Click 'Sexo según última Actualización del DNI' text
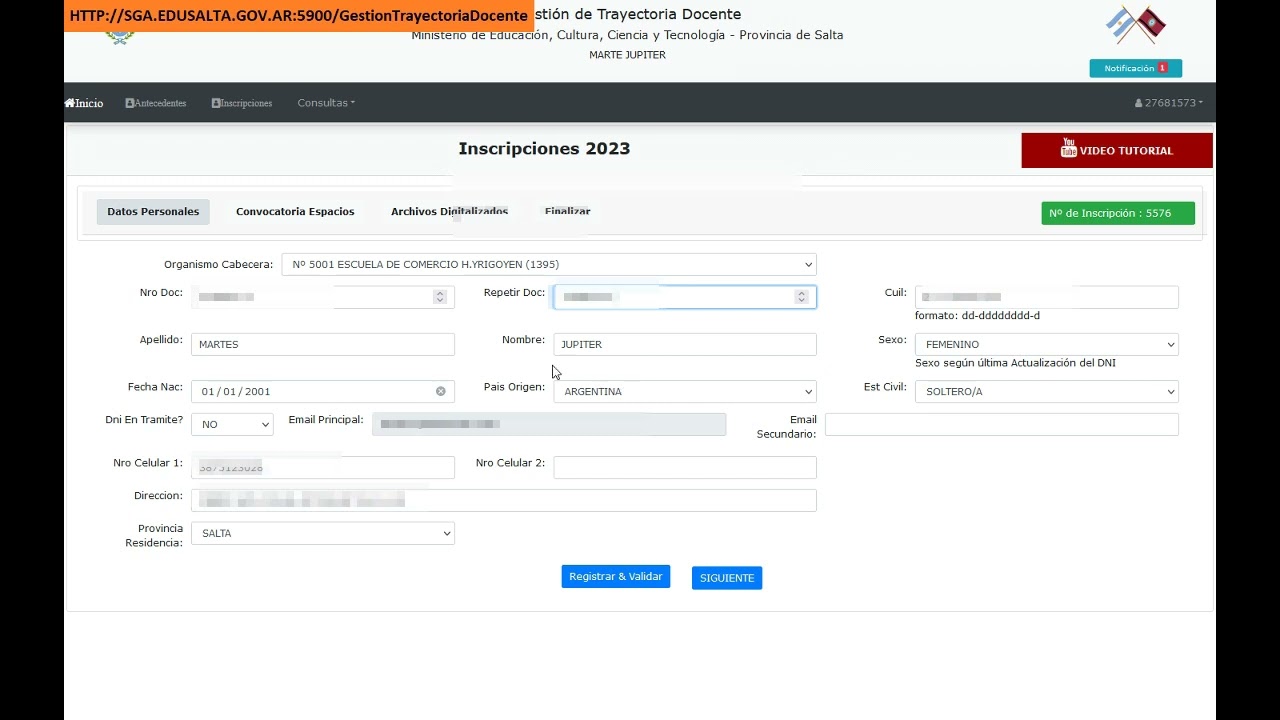This screenshot has width=1280, height=720. [x=1015, y=363]
